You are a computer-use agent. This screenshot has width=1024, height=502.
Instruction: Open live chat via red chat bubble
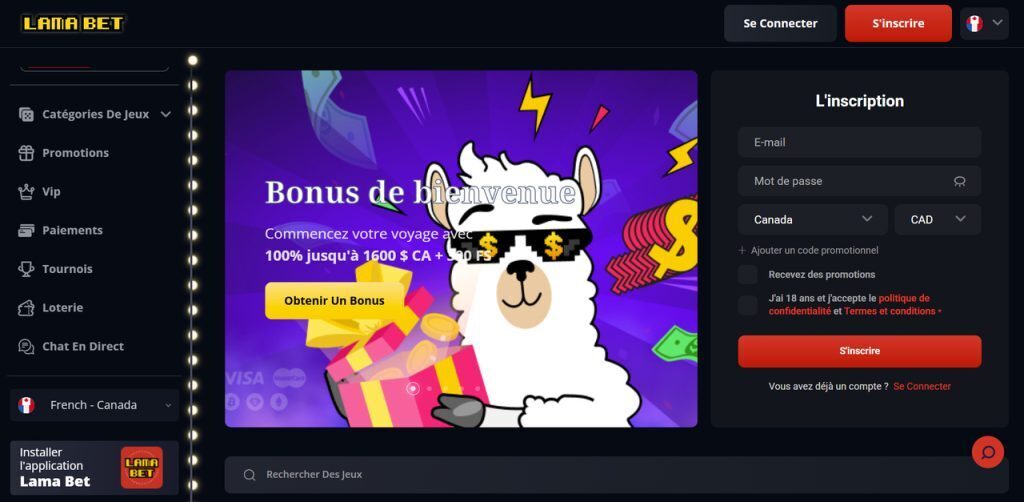[x=987, y=452]
